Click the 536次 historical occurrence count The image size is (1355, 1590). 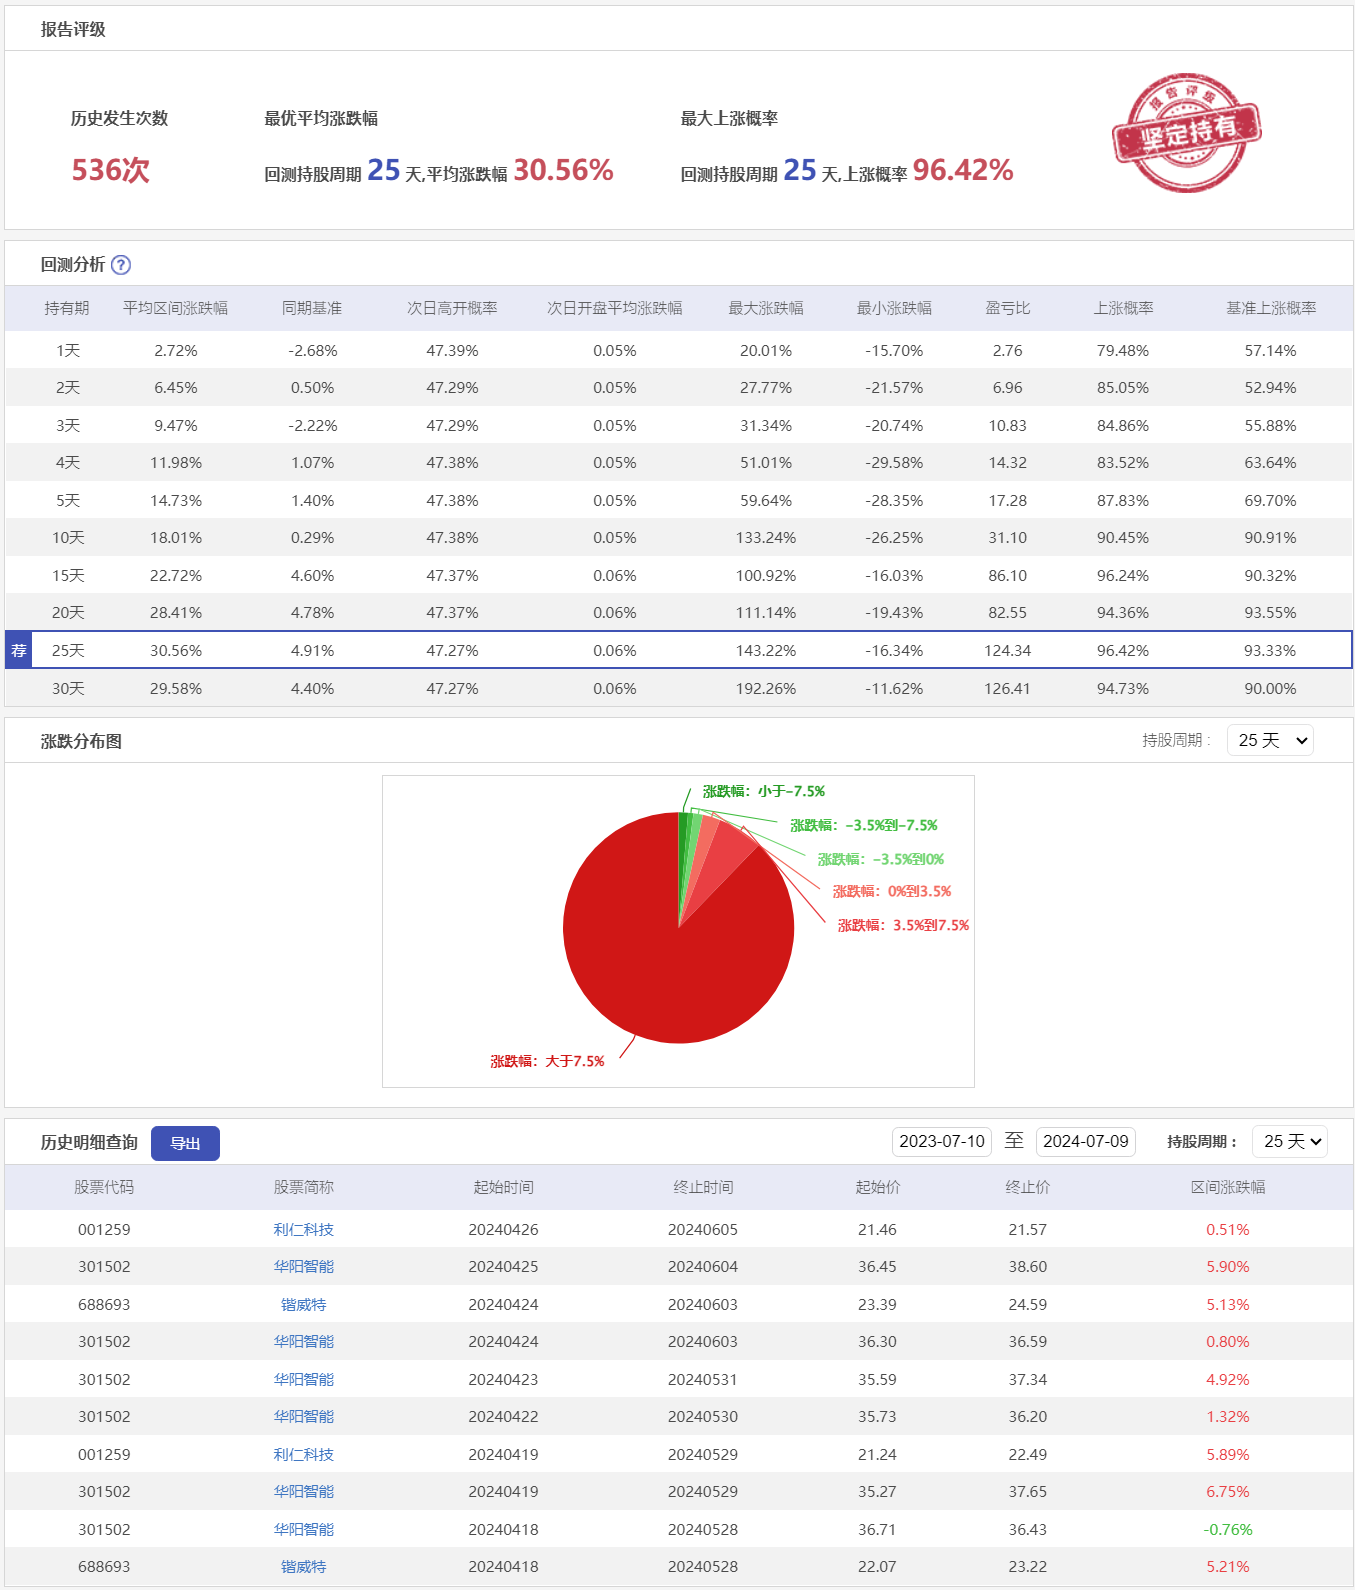click(111, 170)
